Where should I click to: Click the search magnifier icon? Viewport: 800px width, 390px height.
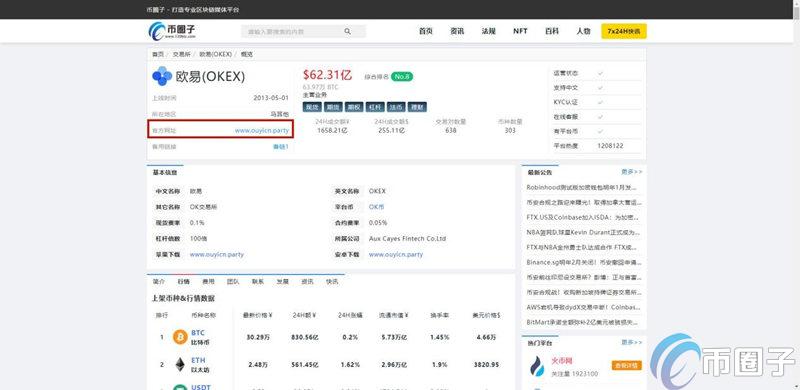(347, 31)
